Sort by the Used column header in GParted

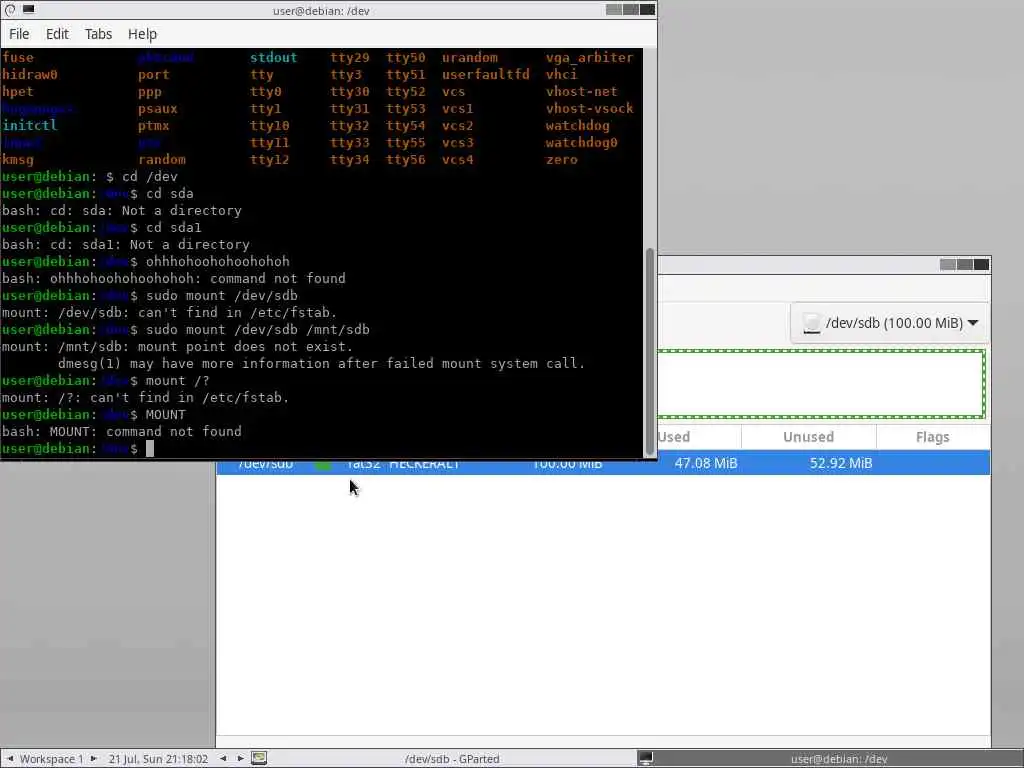673,437
